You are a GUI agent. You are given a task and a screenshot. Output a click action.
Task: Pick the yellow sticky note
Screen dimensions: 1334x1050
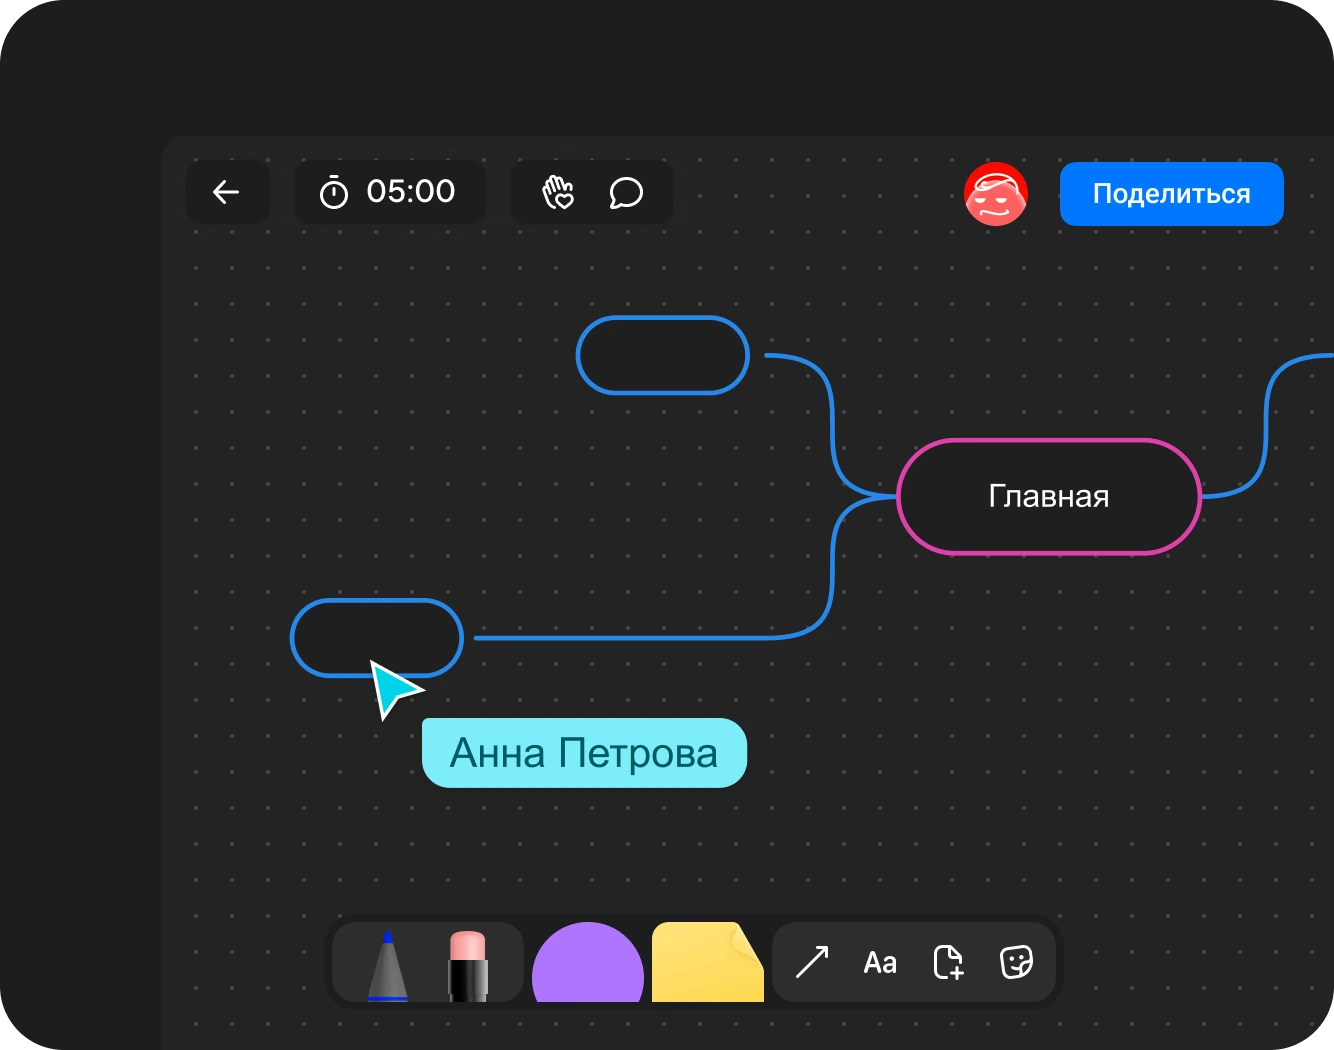[x=706, y=964]
